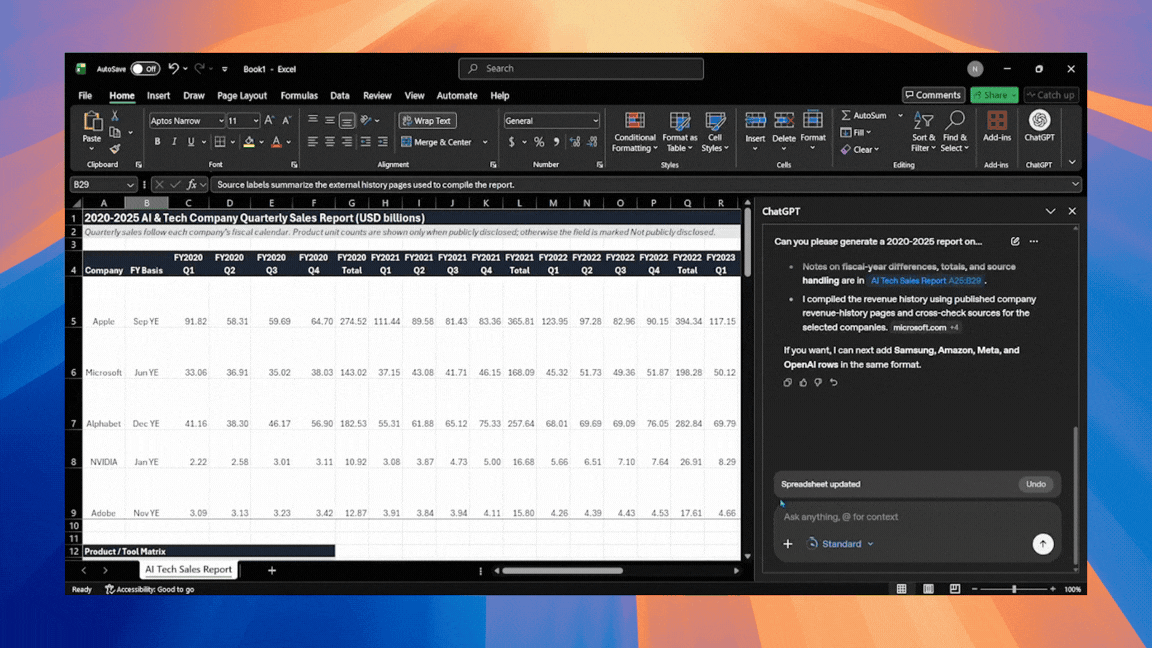Viewport: 1152px width, 648px height.
Task: Click the Find & Select icon
Action: (955, 133)
